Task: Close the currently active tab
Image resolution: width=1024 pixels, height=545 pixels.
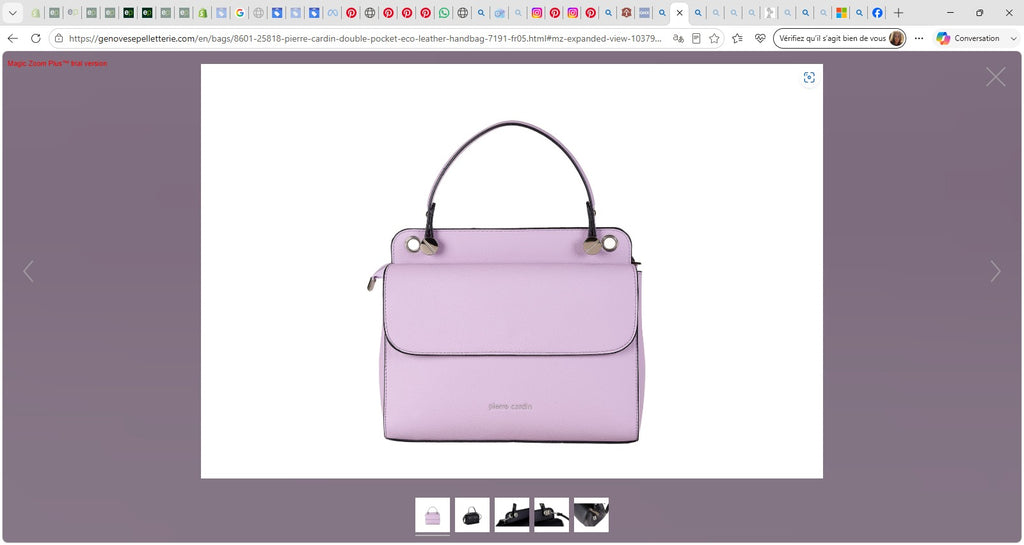Action: 679,12
